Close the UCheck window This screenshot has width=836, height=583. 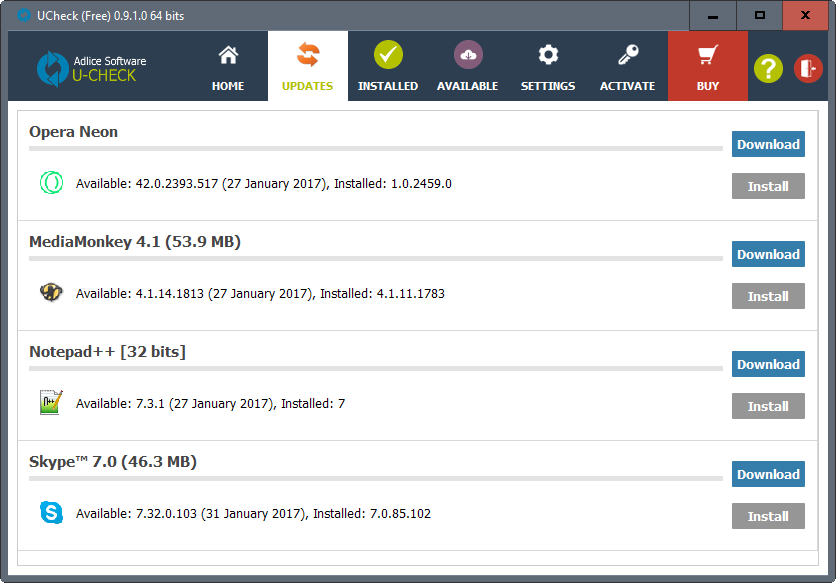805,15
